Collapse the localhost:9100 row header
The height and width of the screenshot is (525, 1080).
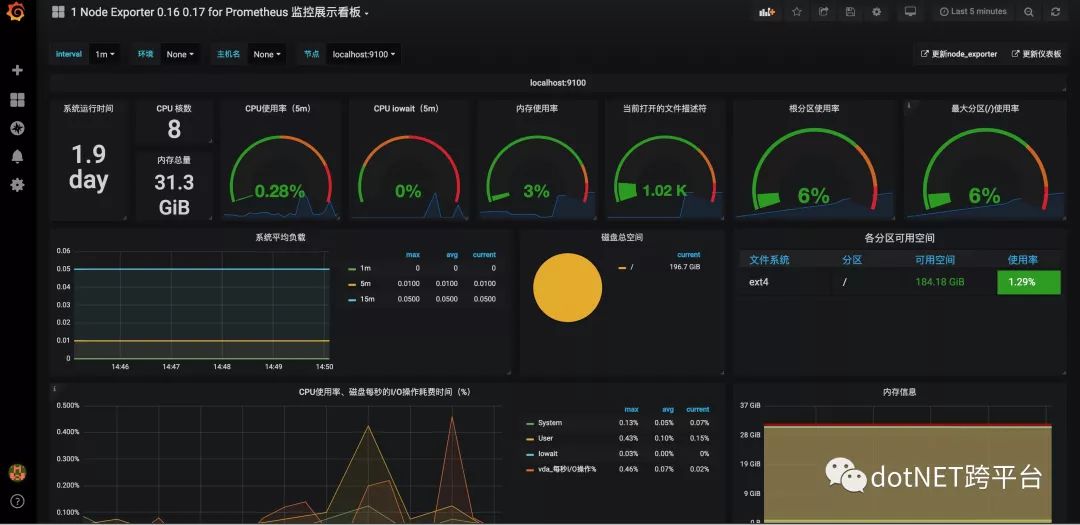558,83
